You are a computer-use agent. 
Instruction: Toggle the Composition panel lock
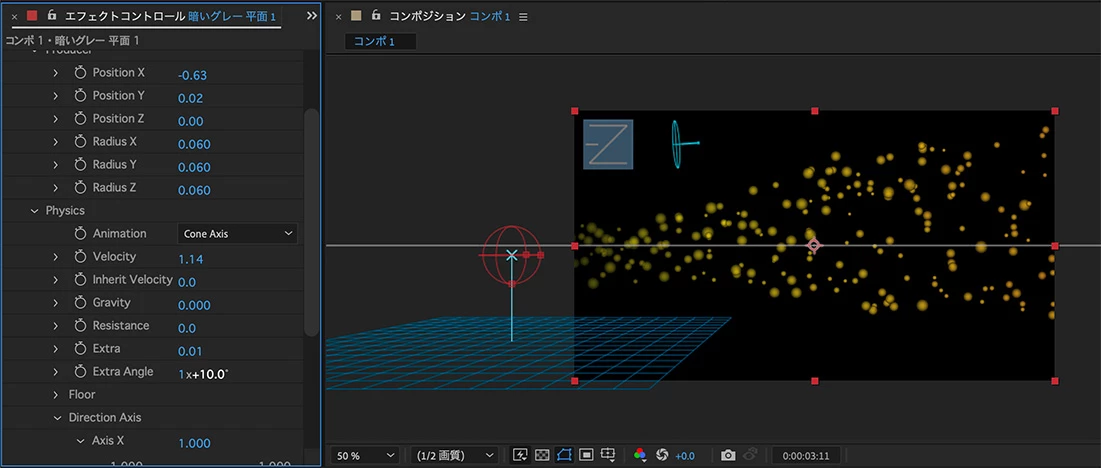point(376,15)
